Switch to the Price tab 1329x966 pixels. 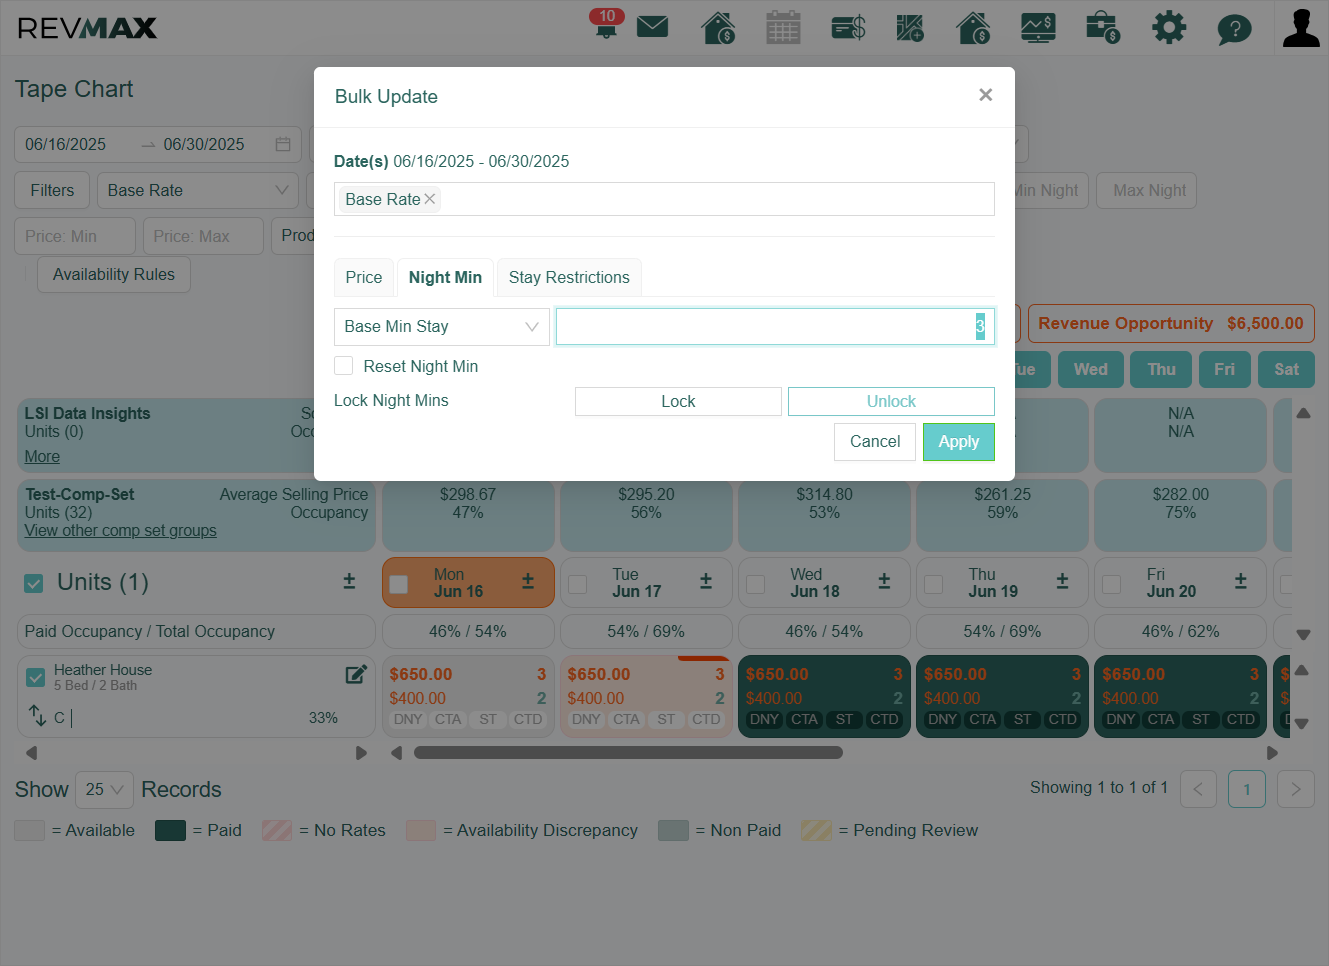364,278
